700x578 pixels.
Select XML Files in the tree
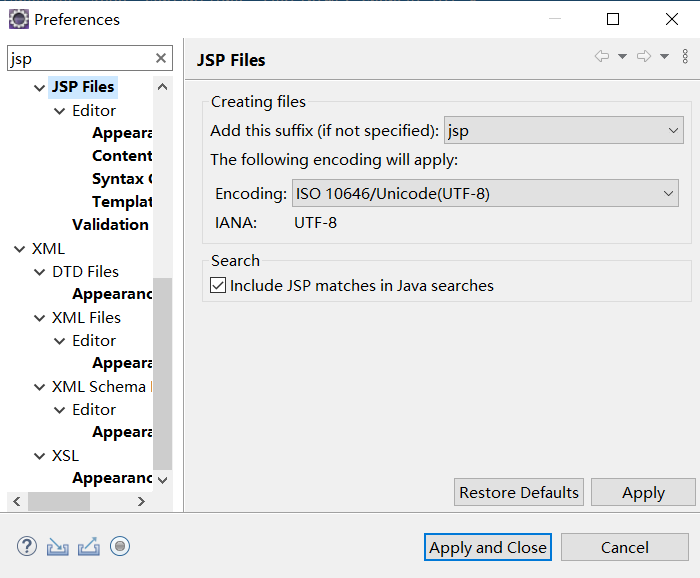tap(86, 317)
